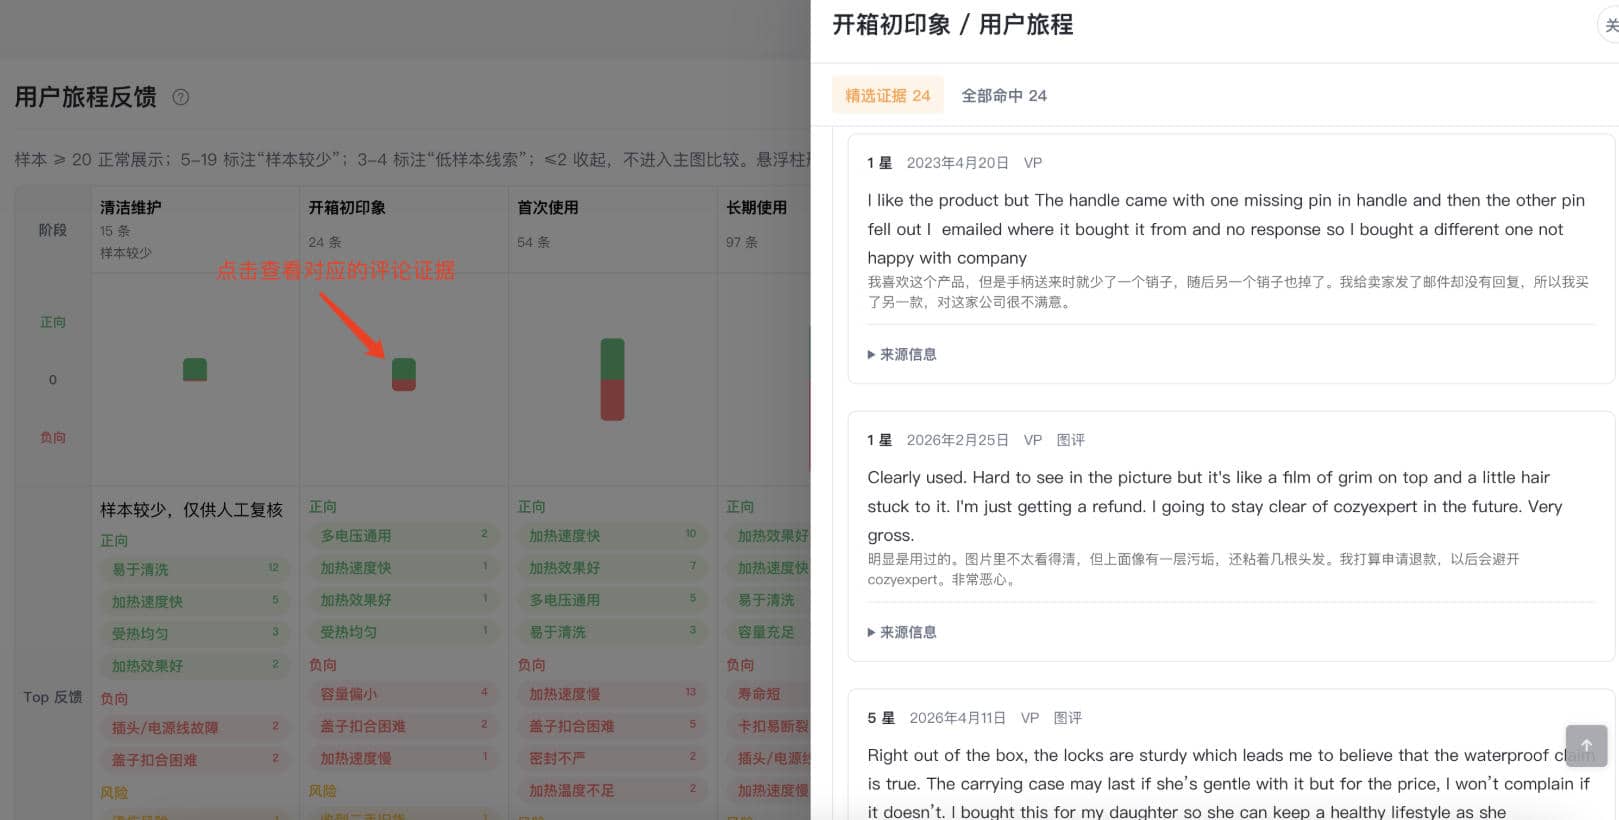Viewport: 1619px width, 820px height.
Task: Click the drawer title 开箱初印象 / 用户旅程
Action: [x=953, y=24]
